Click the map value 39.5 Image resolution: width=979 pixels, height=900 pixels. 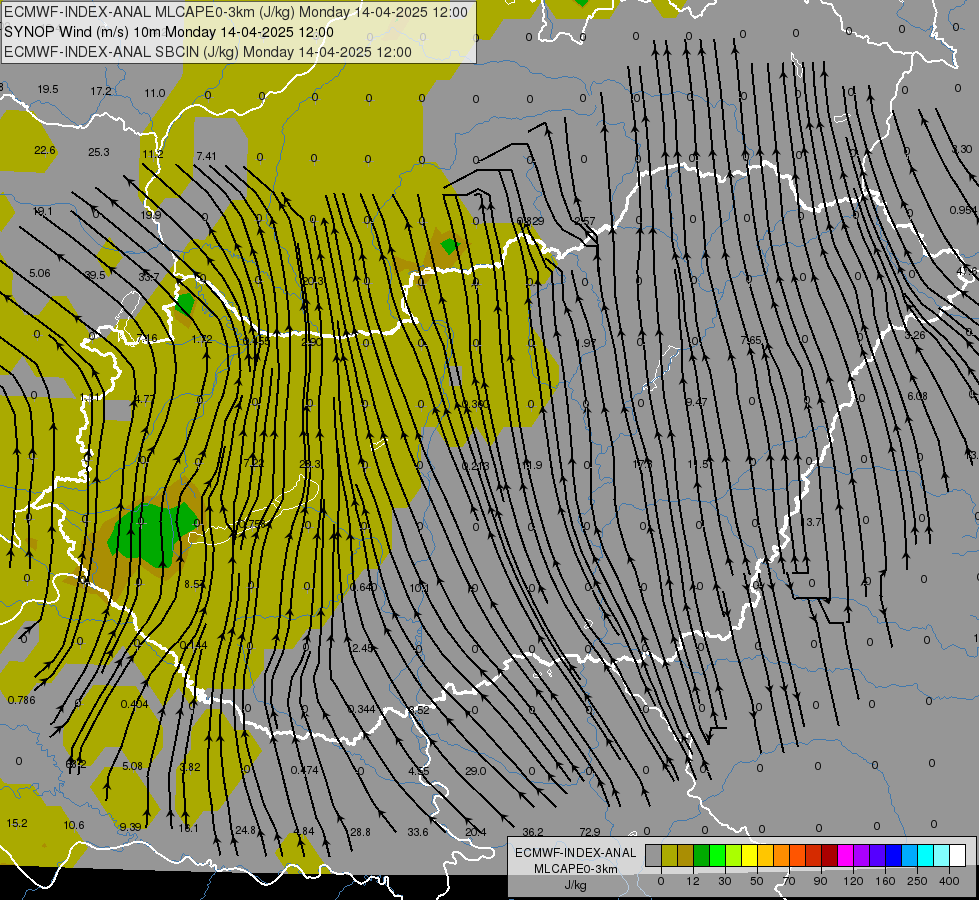[x=95, y=275]
